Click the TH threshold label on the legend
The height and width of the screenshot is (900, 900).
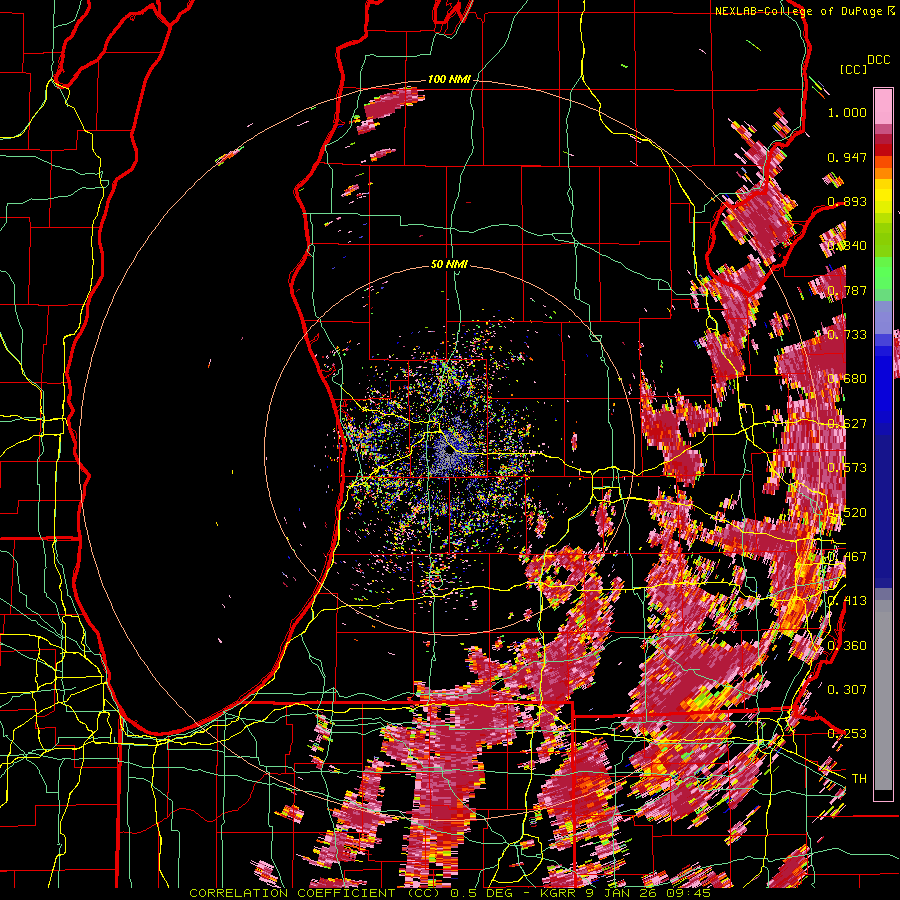859,778
